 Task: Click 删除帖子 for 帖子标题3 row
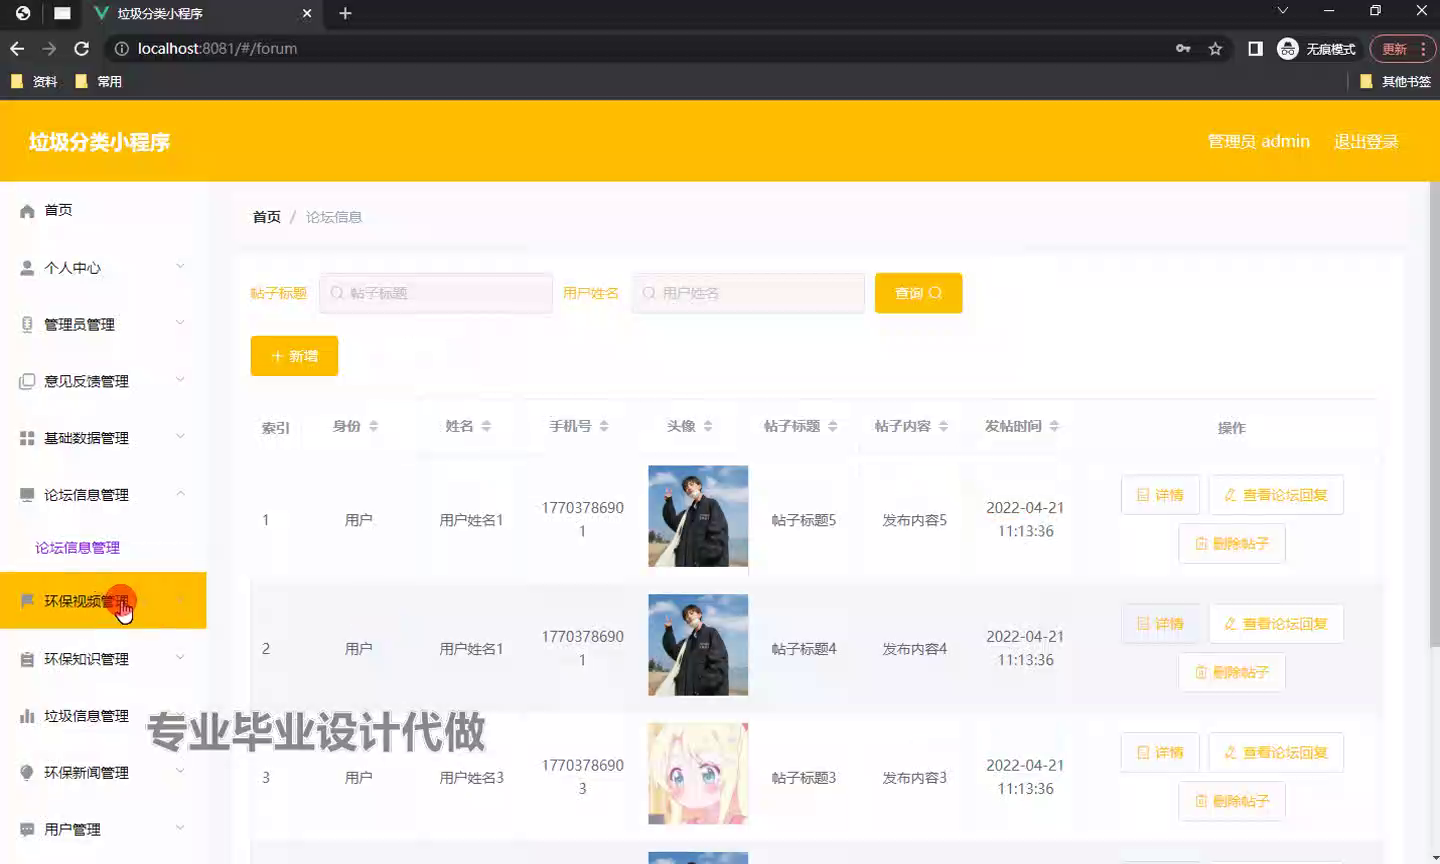click(x=1232, y=801)
